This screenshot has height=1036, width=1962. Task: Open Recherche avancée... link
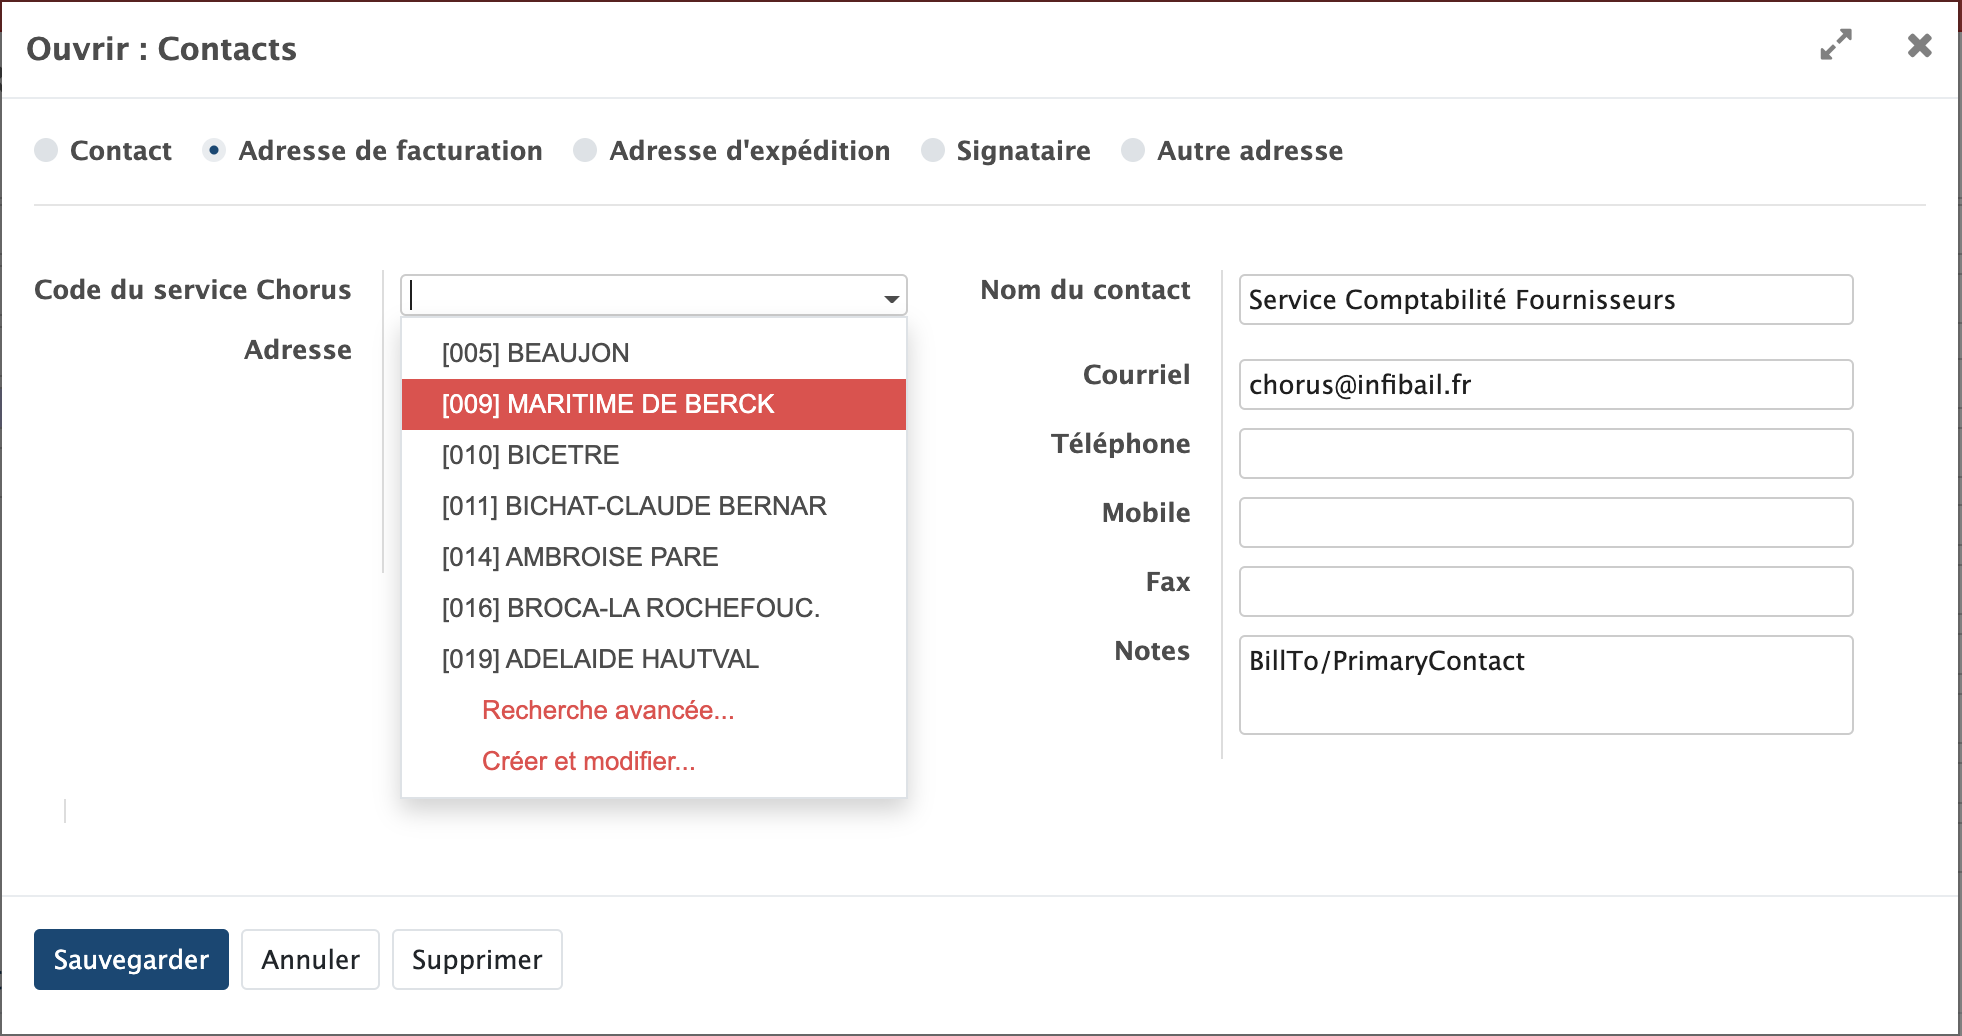608,710
